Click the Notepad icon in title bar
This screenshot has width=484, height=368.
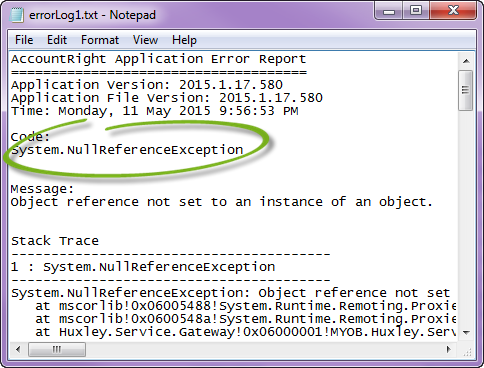pos(16,15)
